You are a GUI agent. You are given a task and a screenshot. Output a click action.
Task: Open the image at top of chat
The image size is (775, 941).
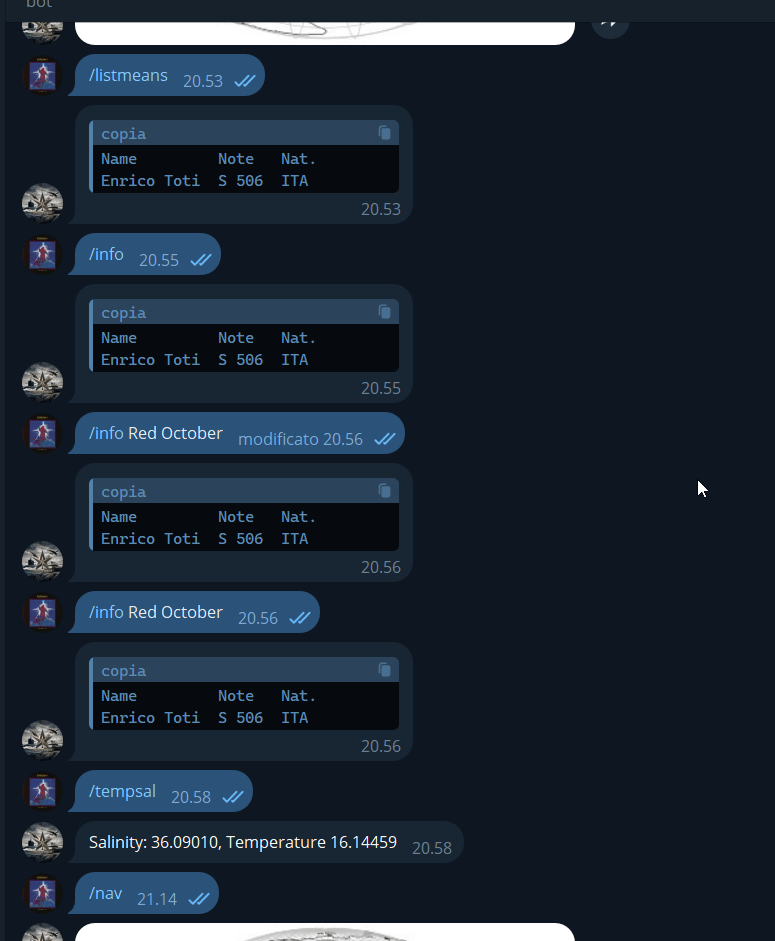(325, 33)
